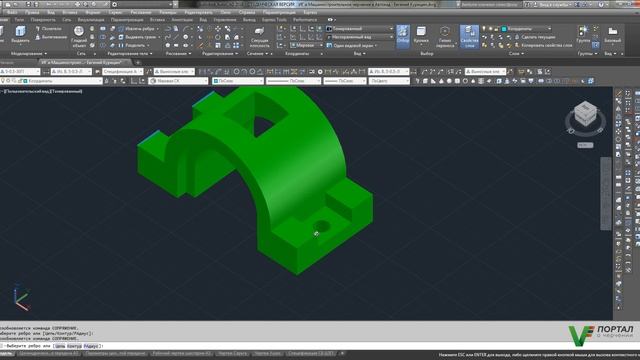Click the keyword search field in title bar
Screen dimensions: 640x360
point(491,4)
